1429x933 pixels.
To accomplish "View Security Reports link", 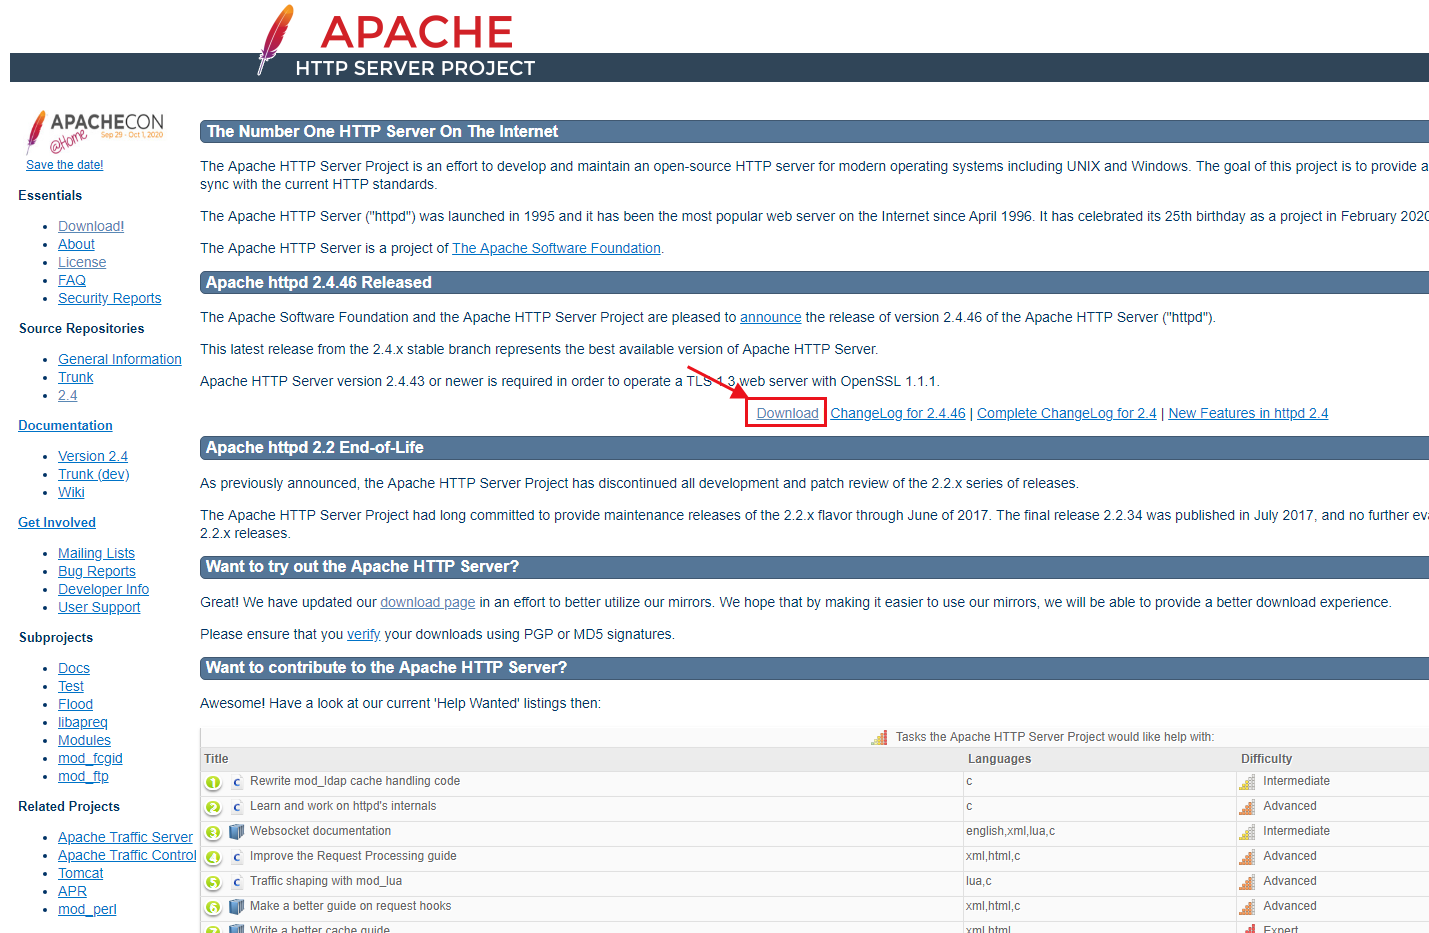I will (109, 298).
